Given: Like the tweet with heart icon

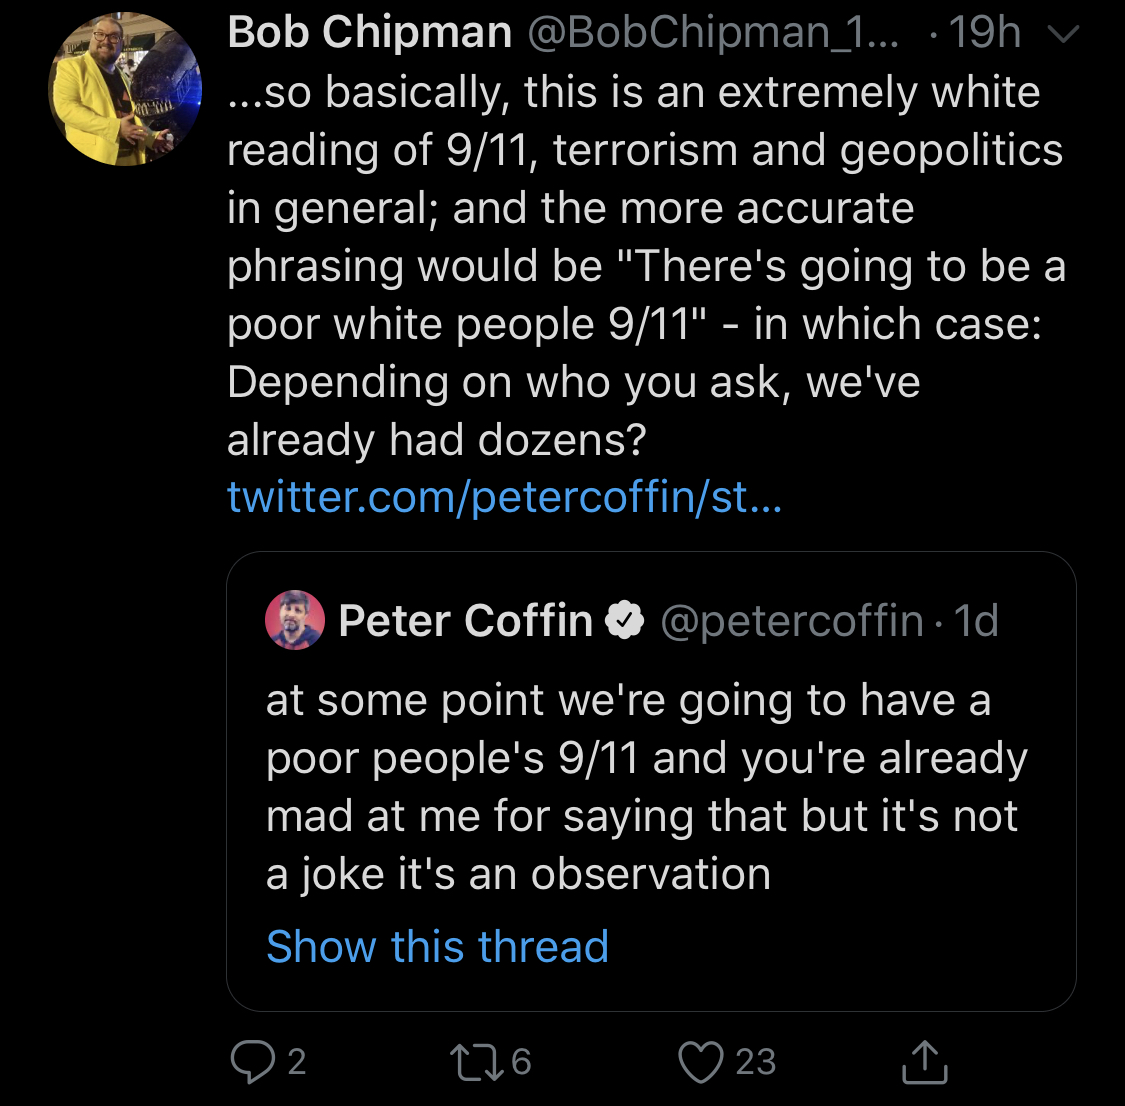Looking at the screenshot, I should tap(701, 1062).
